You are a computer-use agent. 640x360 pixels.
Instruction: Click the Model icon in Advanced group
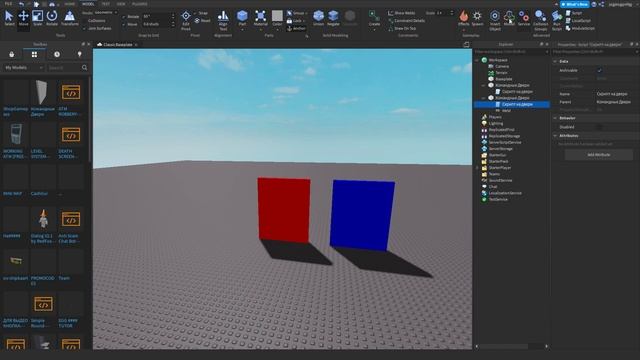tap(509, 19)
